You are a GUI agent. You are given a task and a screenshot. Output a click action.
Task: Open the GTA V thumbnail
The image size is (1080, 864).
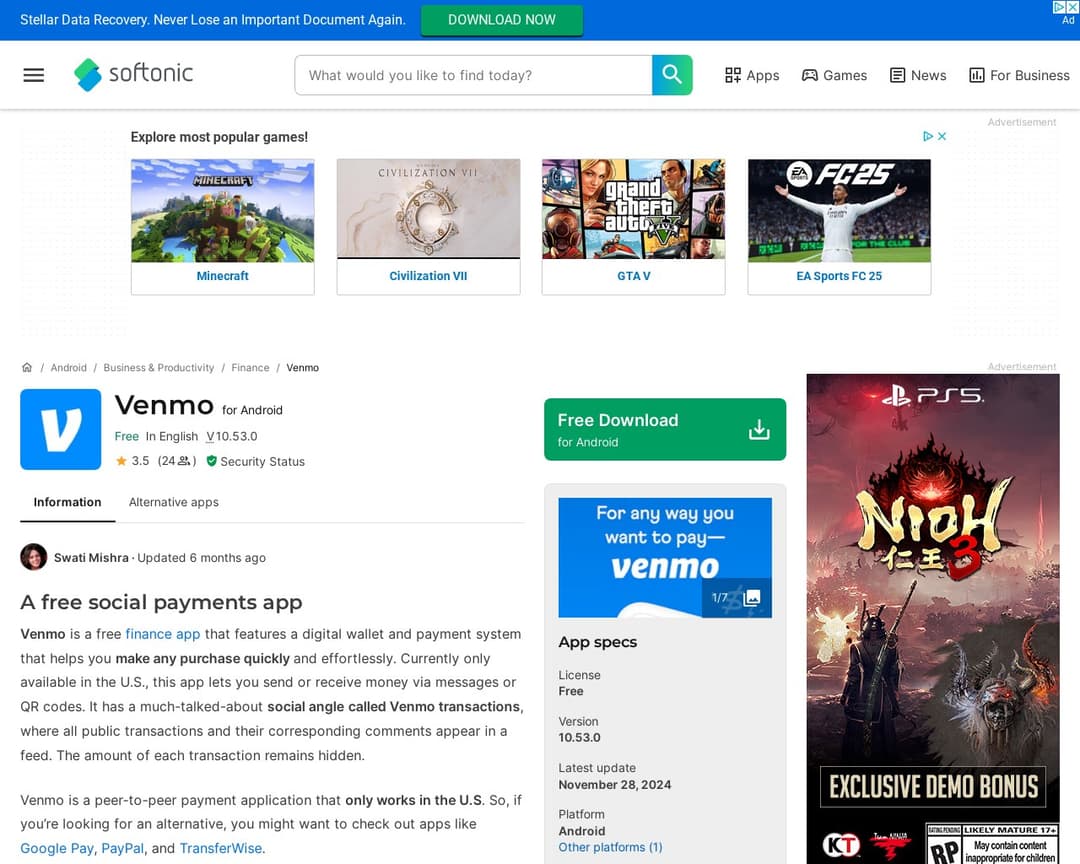coord(634,209)
